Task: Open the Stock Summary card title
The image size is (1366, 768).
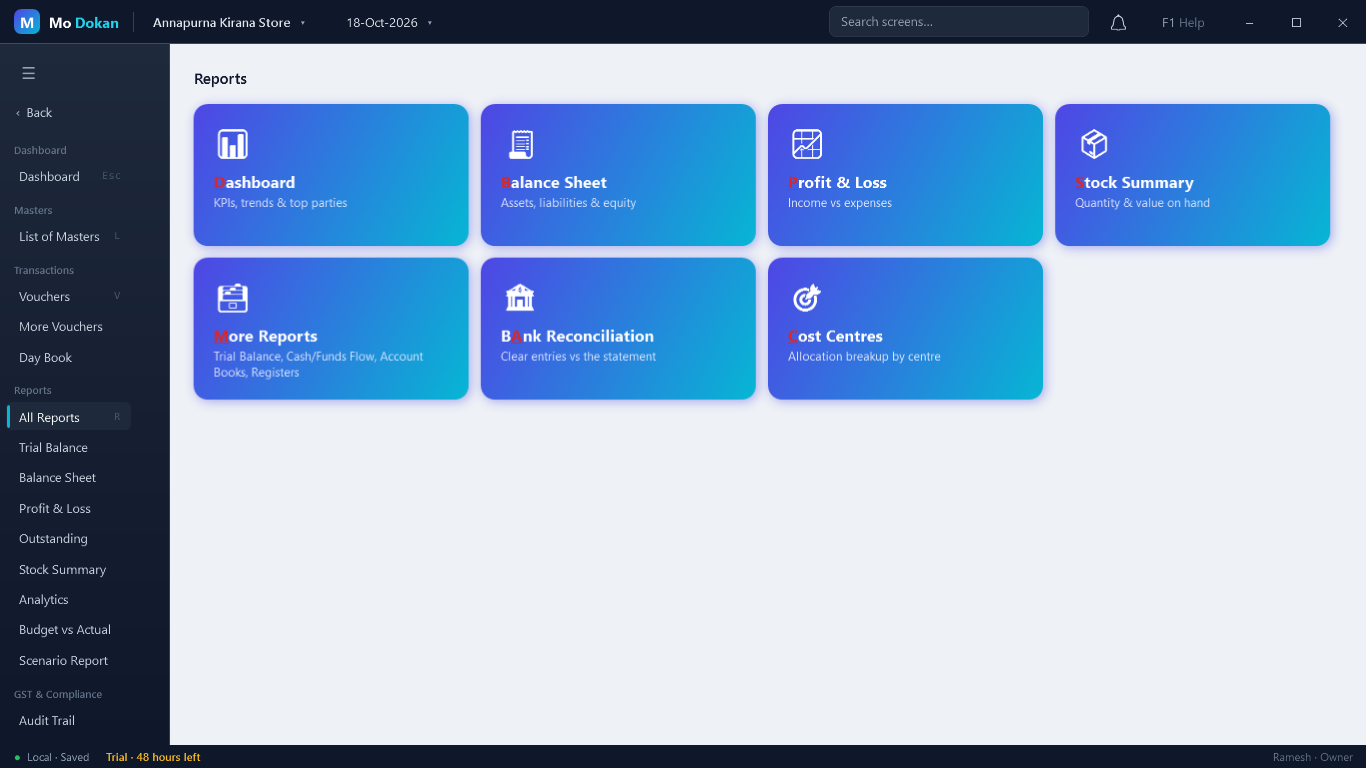Action: point(1134,183)
